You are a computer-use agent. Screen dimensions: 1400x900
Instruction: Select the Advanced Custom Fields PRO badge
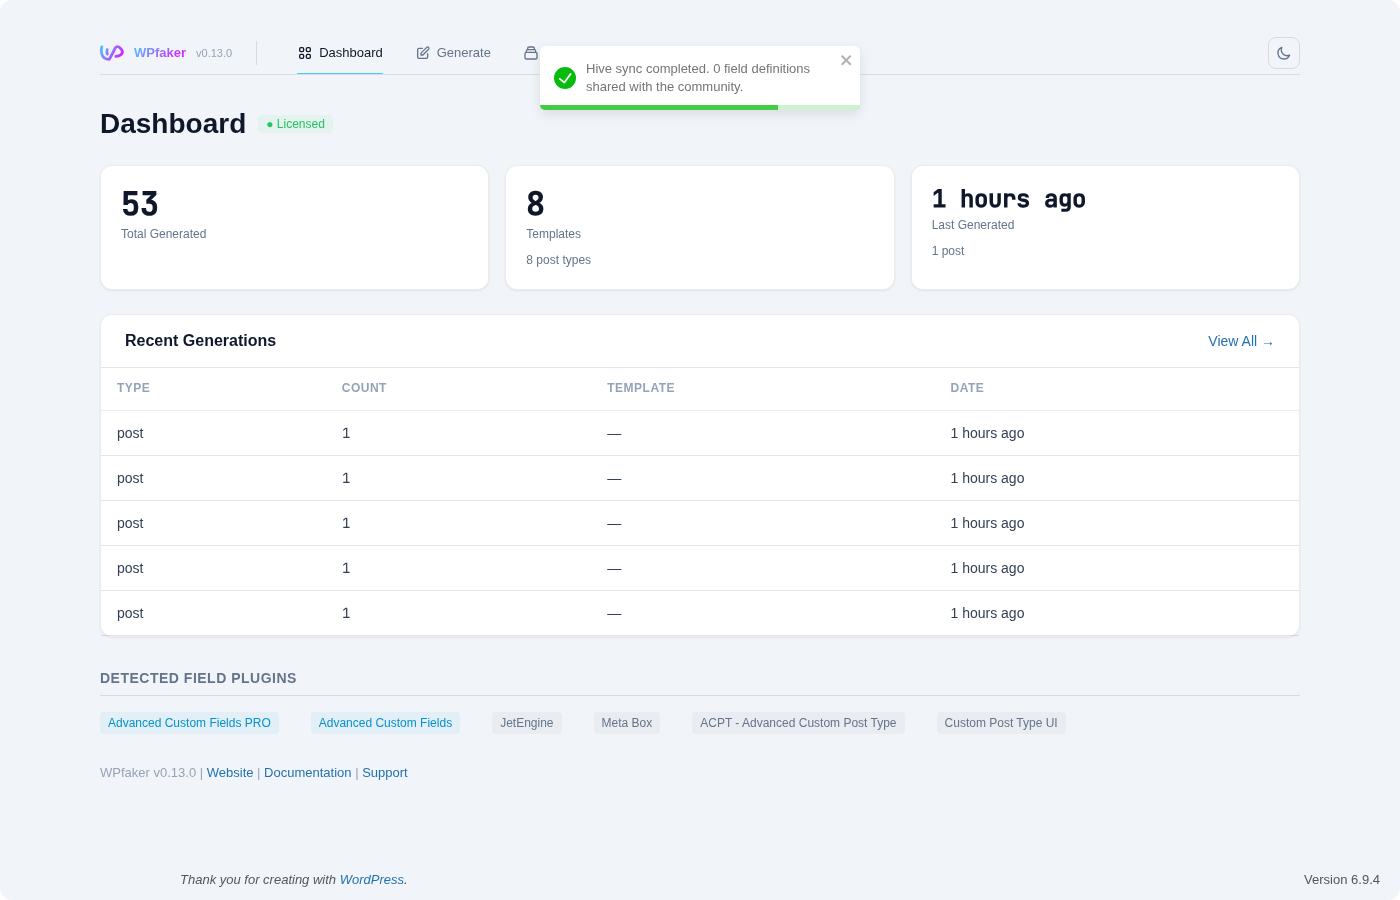(189, 722)
